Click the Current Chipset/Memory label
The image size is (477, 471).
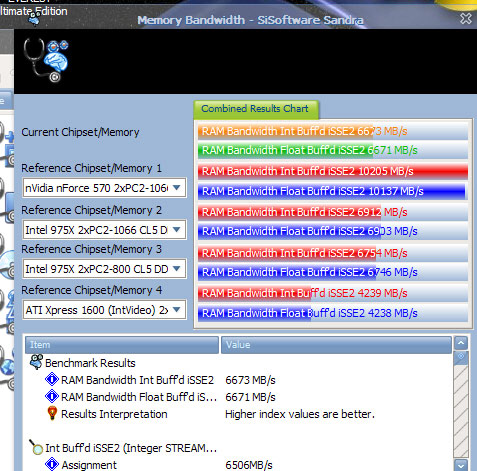pos(80,132)
